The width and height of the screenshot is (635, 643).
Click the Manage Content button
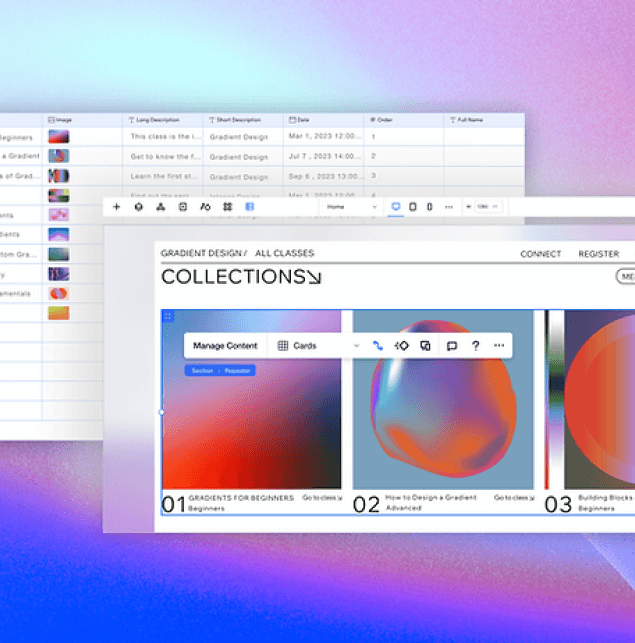[x=225, y=346]
